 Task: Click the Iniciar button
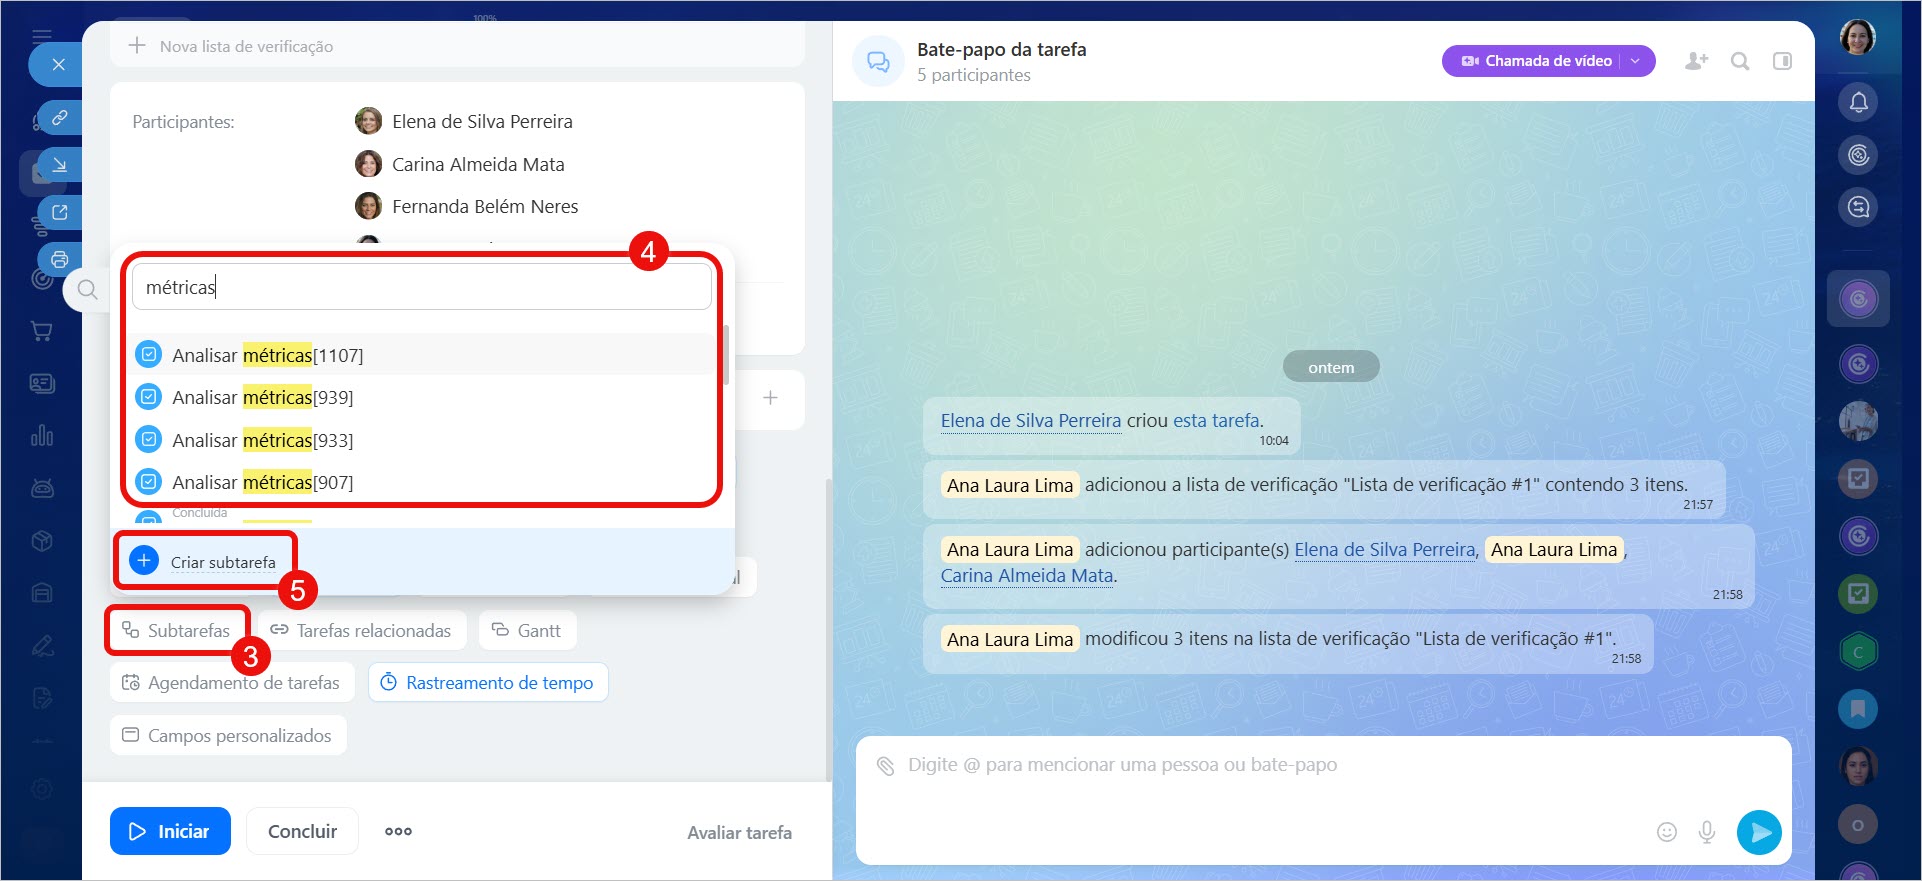point(170,831)
